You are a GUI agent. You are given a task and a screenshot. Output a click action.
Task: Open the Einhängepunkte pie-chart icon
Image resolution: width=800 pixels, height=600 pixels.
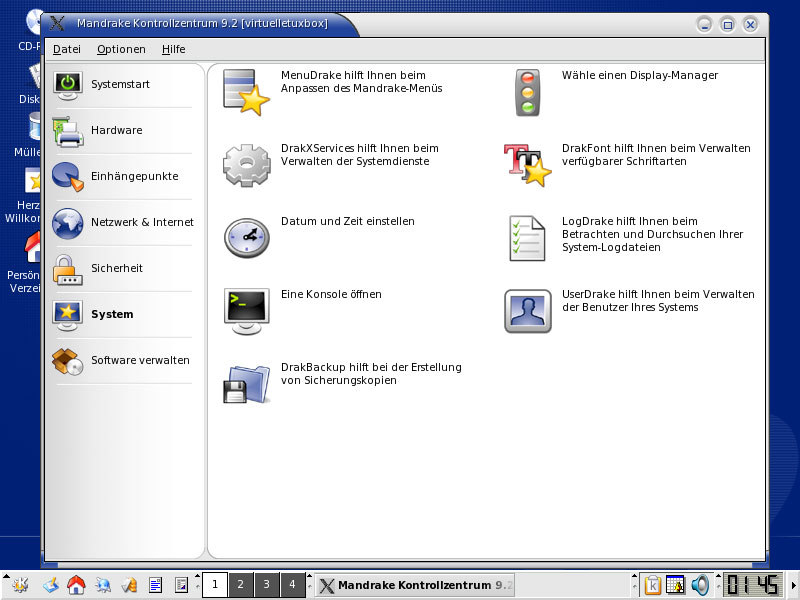[x=68, y=177]
